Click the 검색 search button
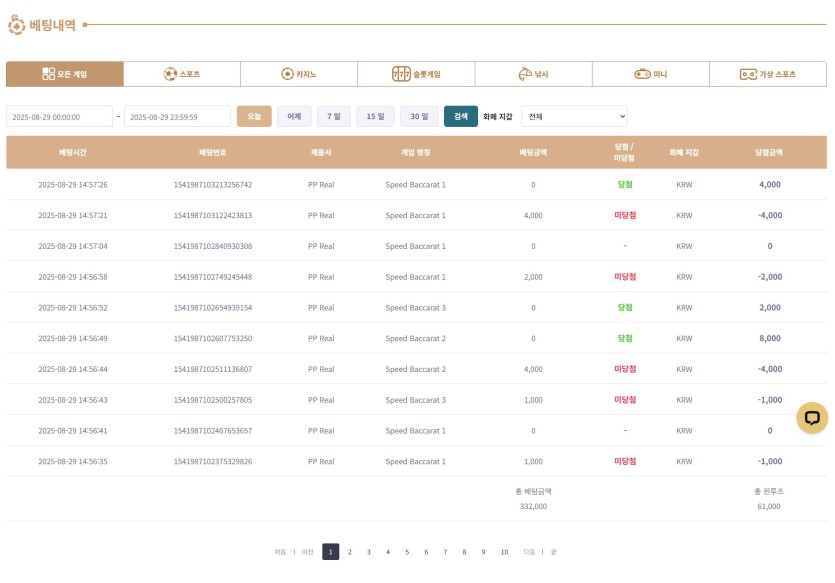 tap(461, 117)
